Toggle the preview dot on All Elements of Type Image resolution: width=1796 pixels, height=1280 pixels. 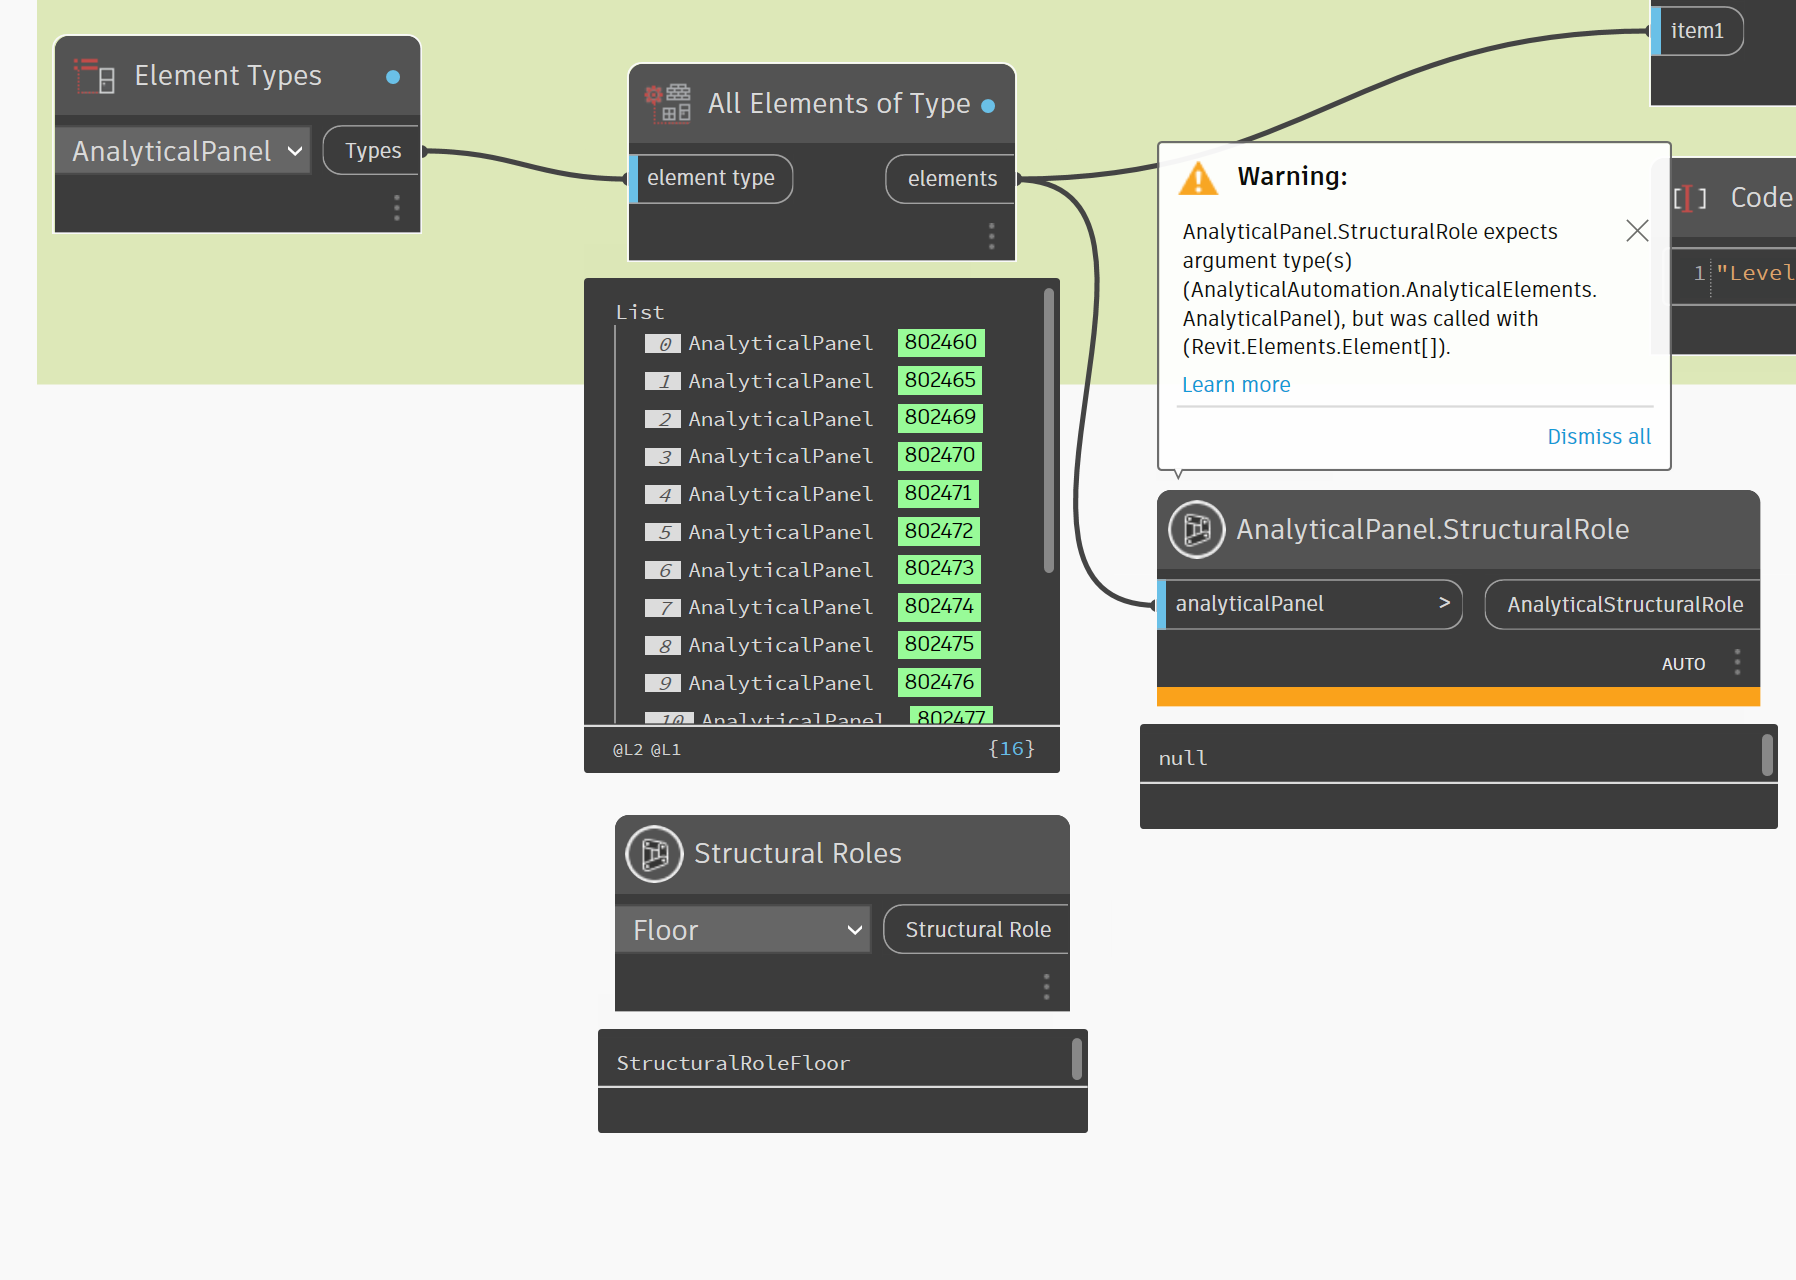[987, 104]
